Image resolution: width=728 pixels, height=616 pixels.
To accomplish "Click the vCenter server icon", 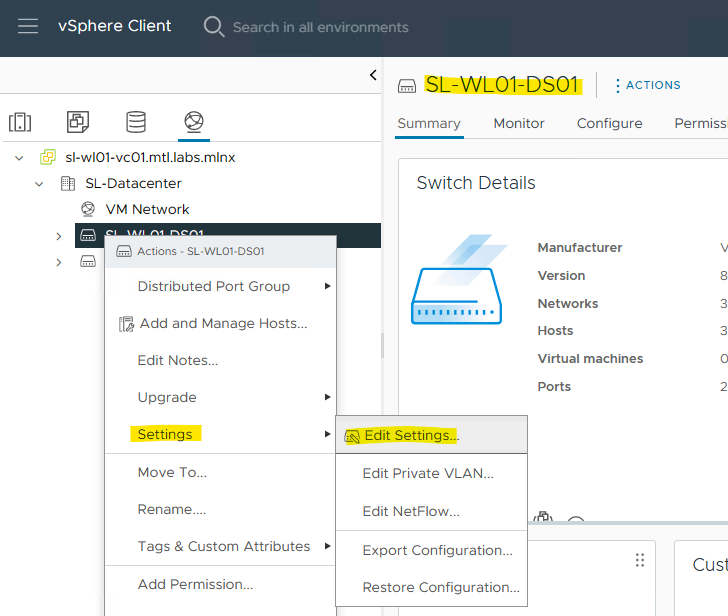I will pyautogui.click(x=48, y=157).
